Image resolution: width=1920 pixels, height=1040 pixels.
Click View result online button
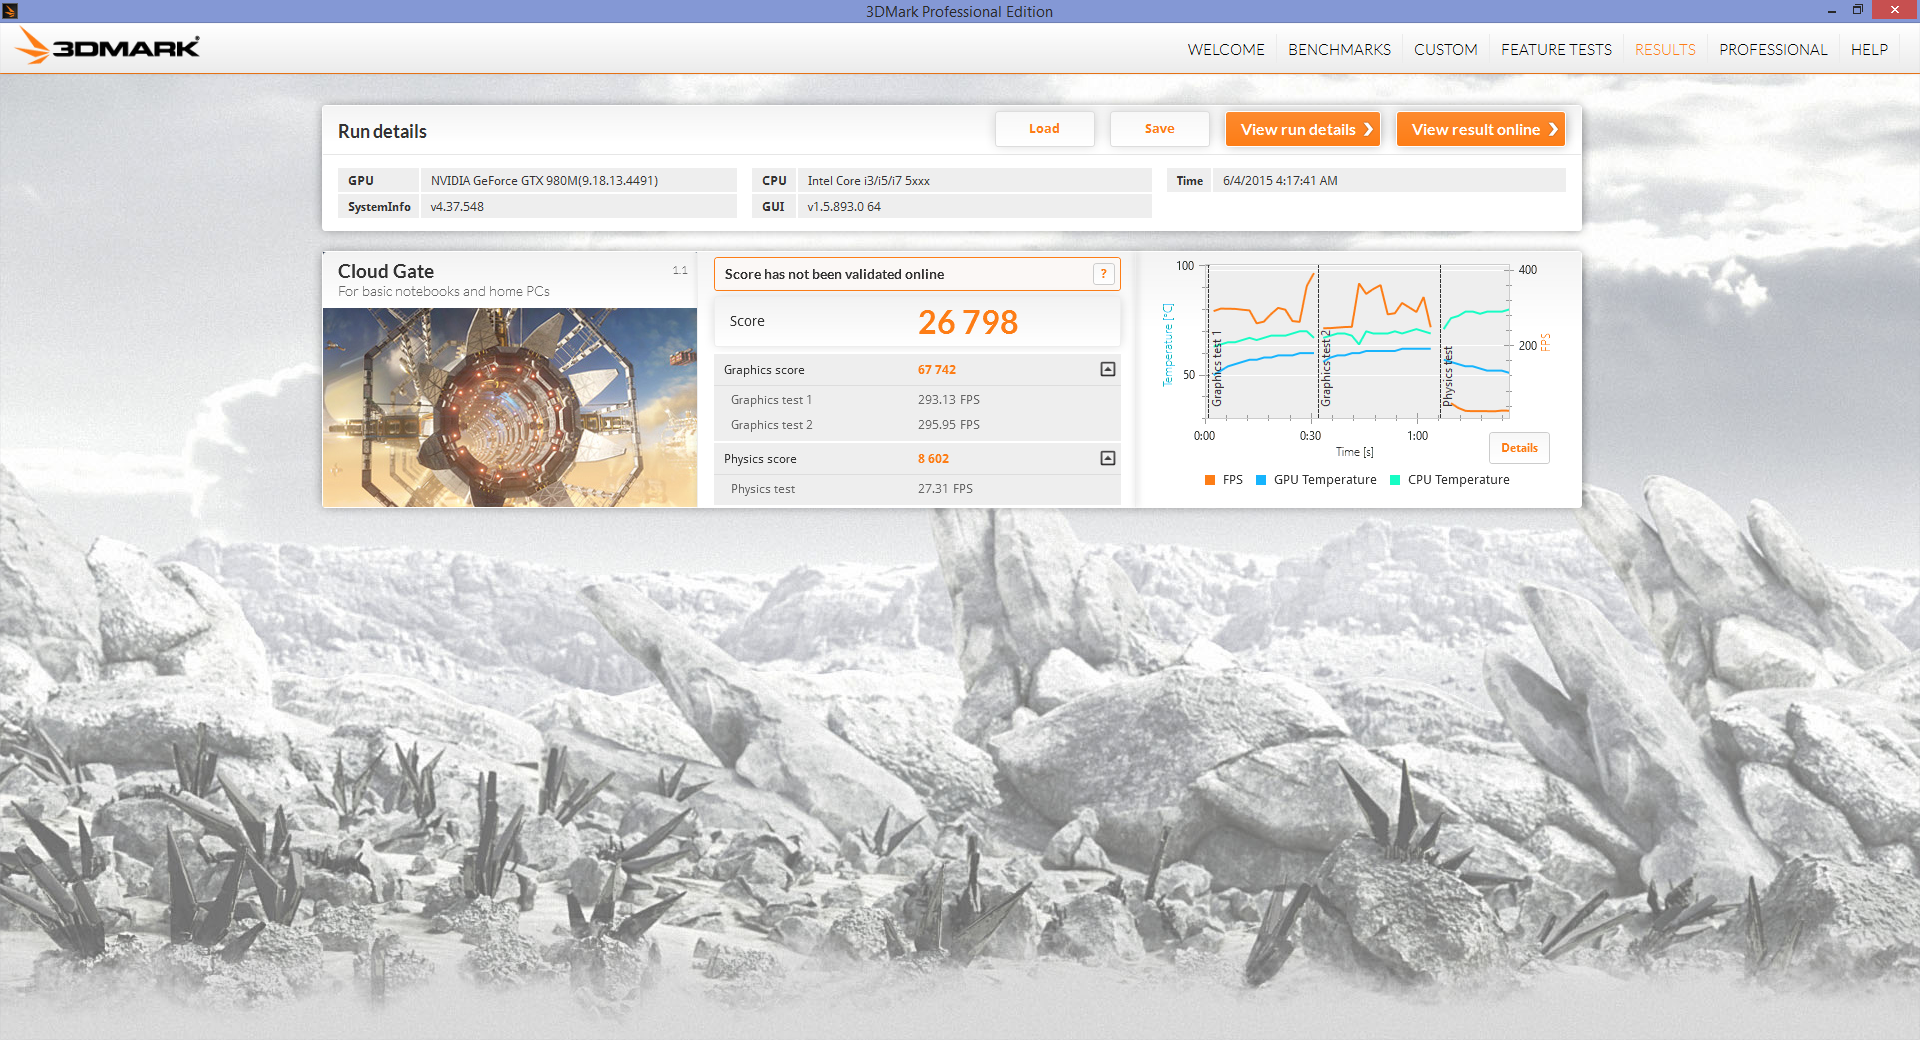click(1481, 129)
